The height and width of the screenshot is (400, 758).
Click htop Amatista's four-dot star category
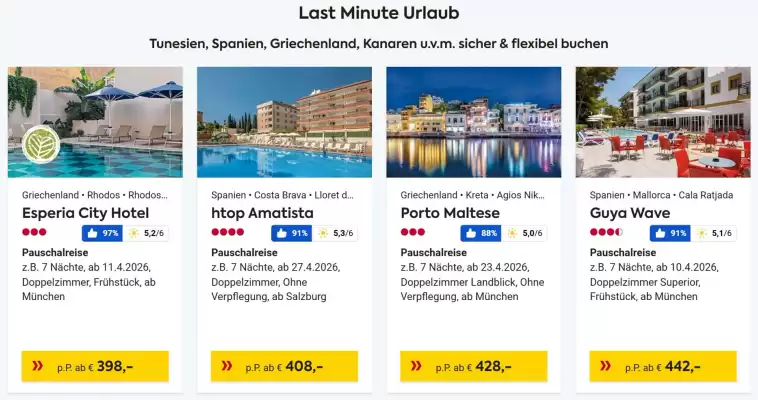[x=227, y=233]
